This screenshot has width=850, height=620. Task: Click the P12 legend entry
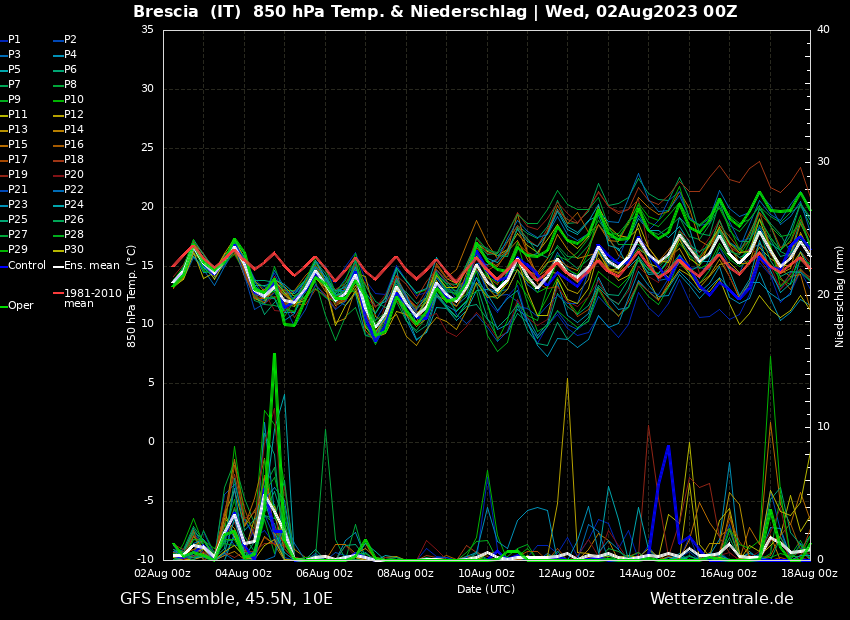pos(68,114)
